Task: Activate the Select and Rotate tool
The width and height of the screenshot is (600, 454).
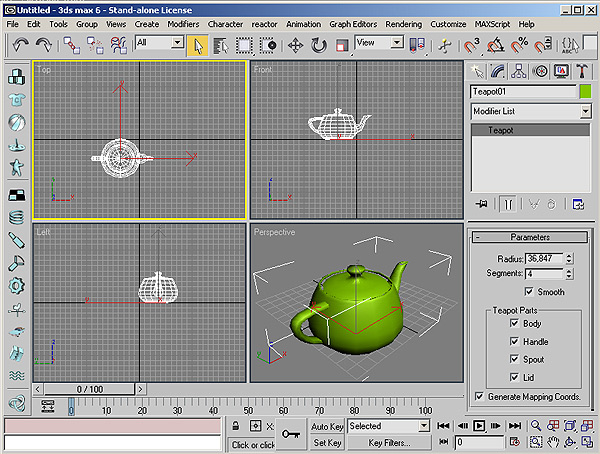Action: tap(319, 45)
